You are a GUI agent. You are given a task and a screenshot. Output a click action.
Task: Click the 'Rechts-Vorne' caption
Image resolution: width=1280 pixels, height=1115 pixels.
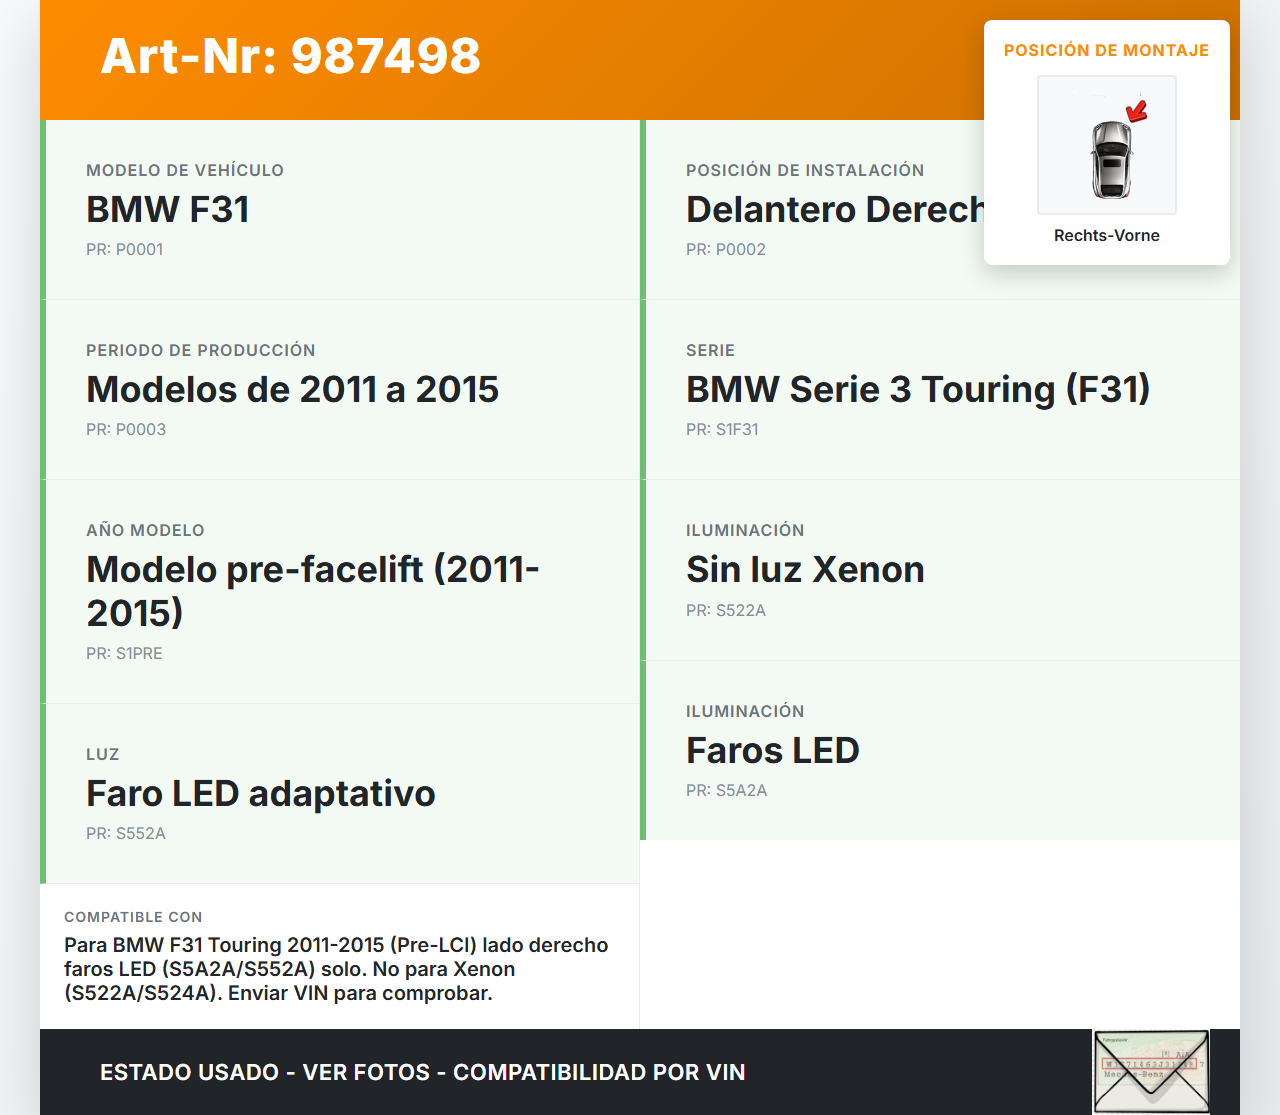tap(1107, 235)
